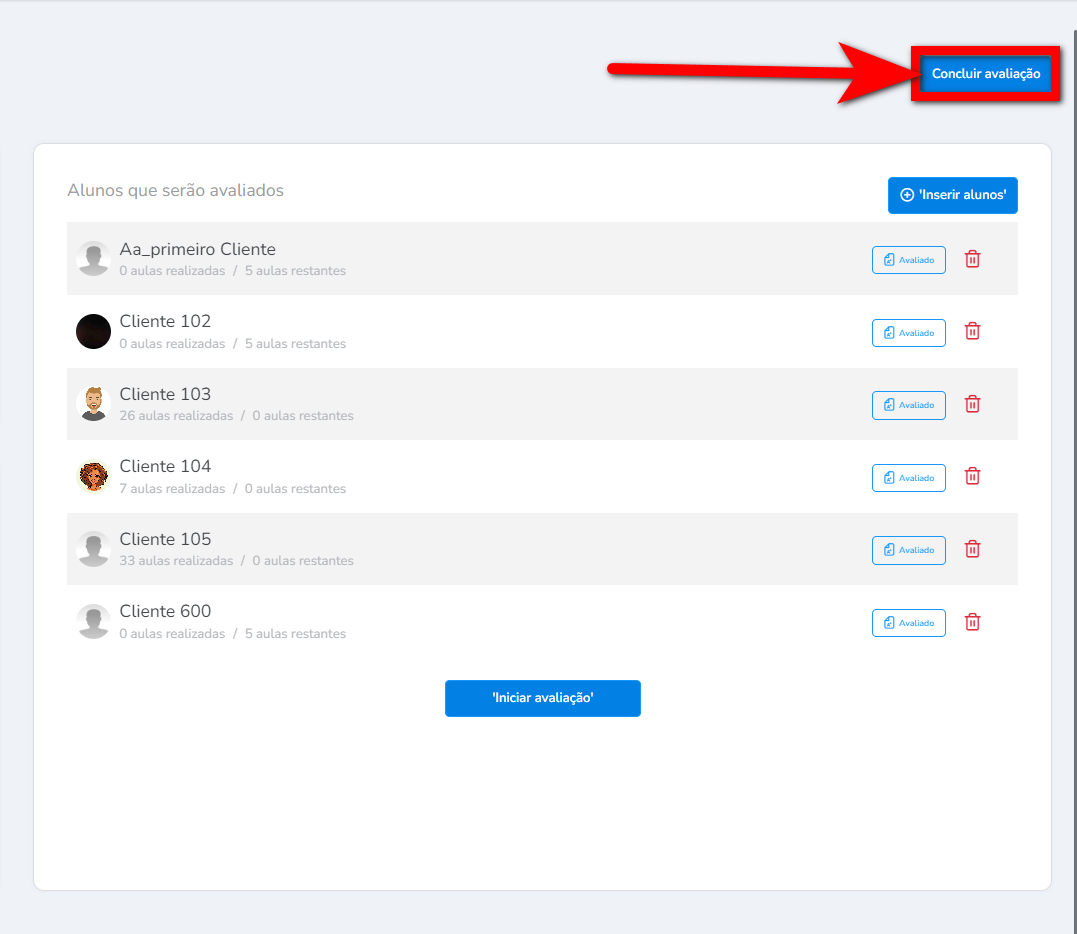The image size is (1077, 934).
Task: Click the 'Inserir alunos' button
Action: click(952, 195)
